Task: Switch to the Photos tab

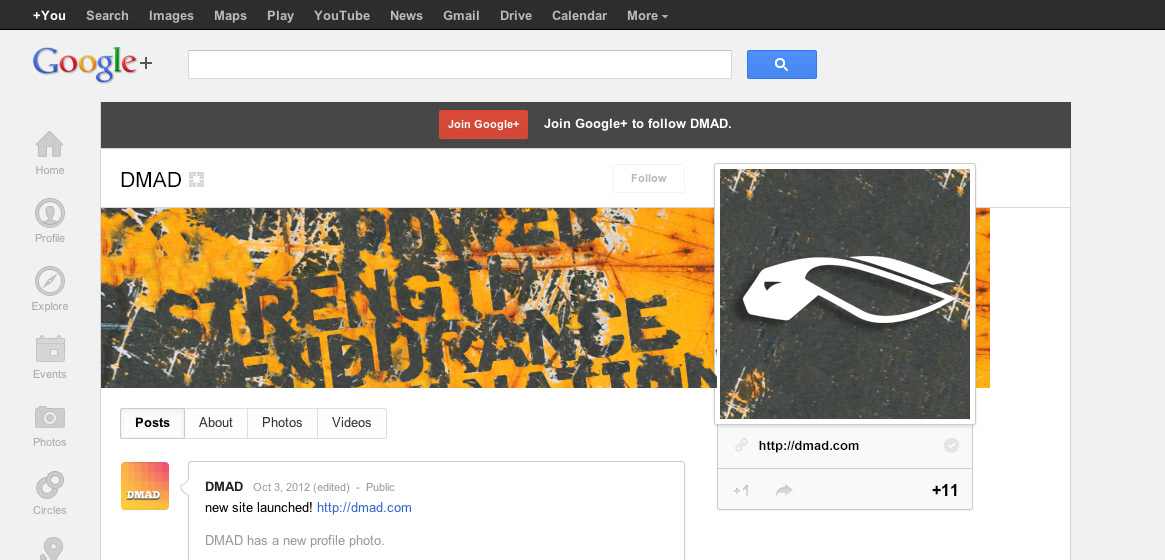Action: [x=282, y=423]
